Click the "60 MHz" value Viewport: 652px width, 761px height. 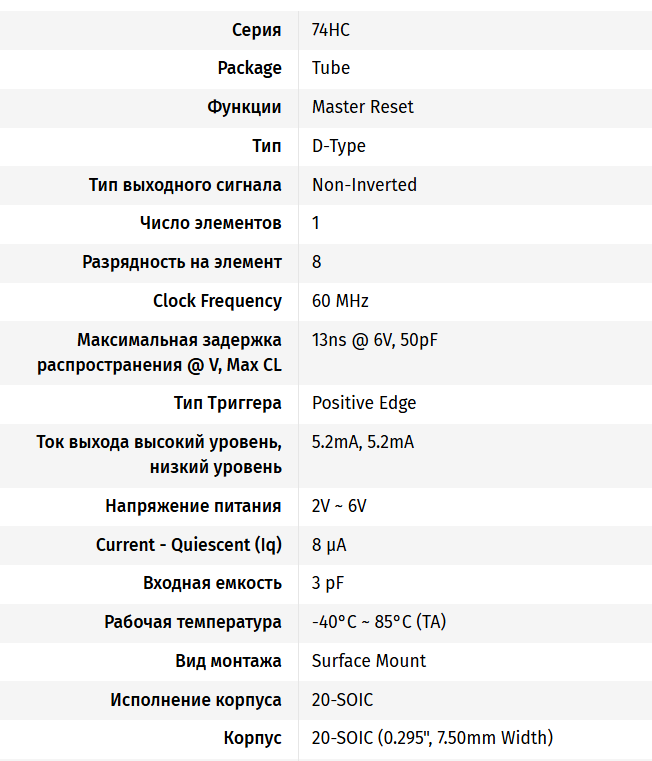(340, 301)
